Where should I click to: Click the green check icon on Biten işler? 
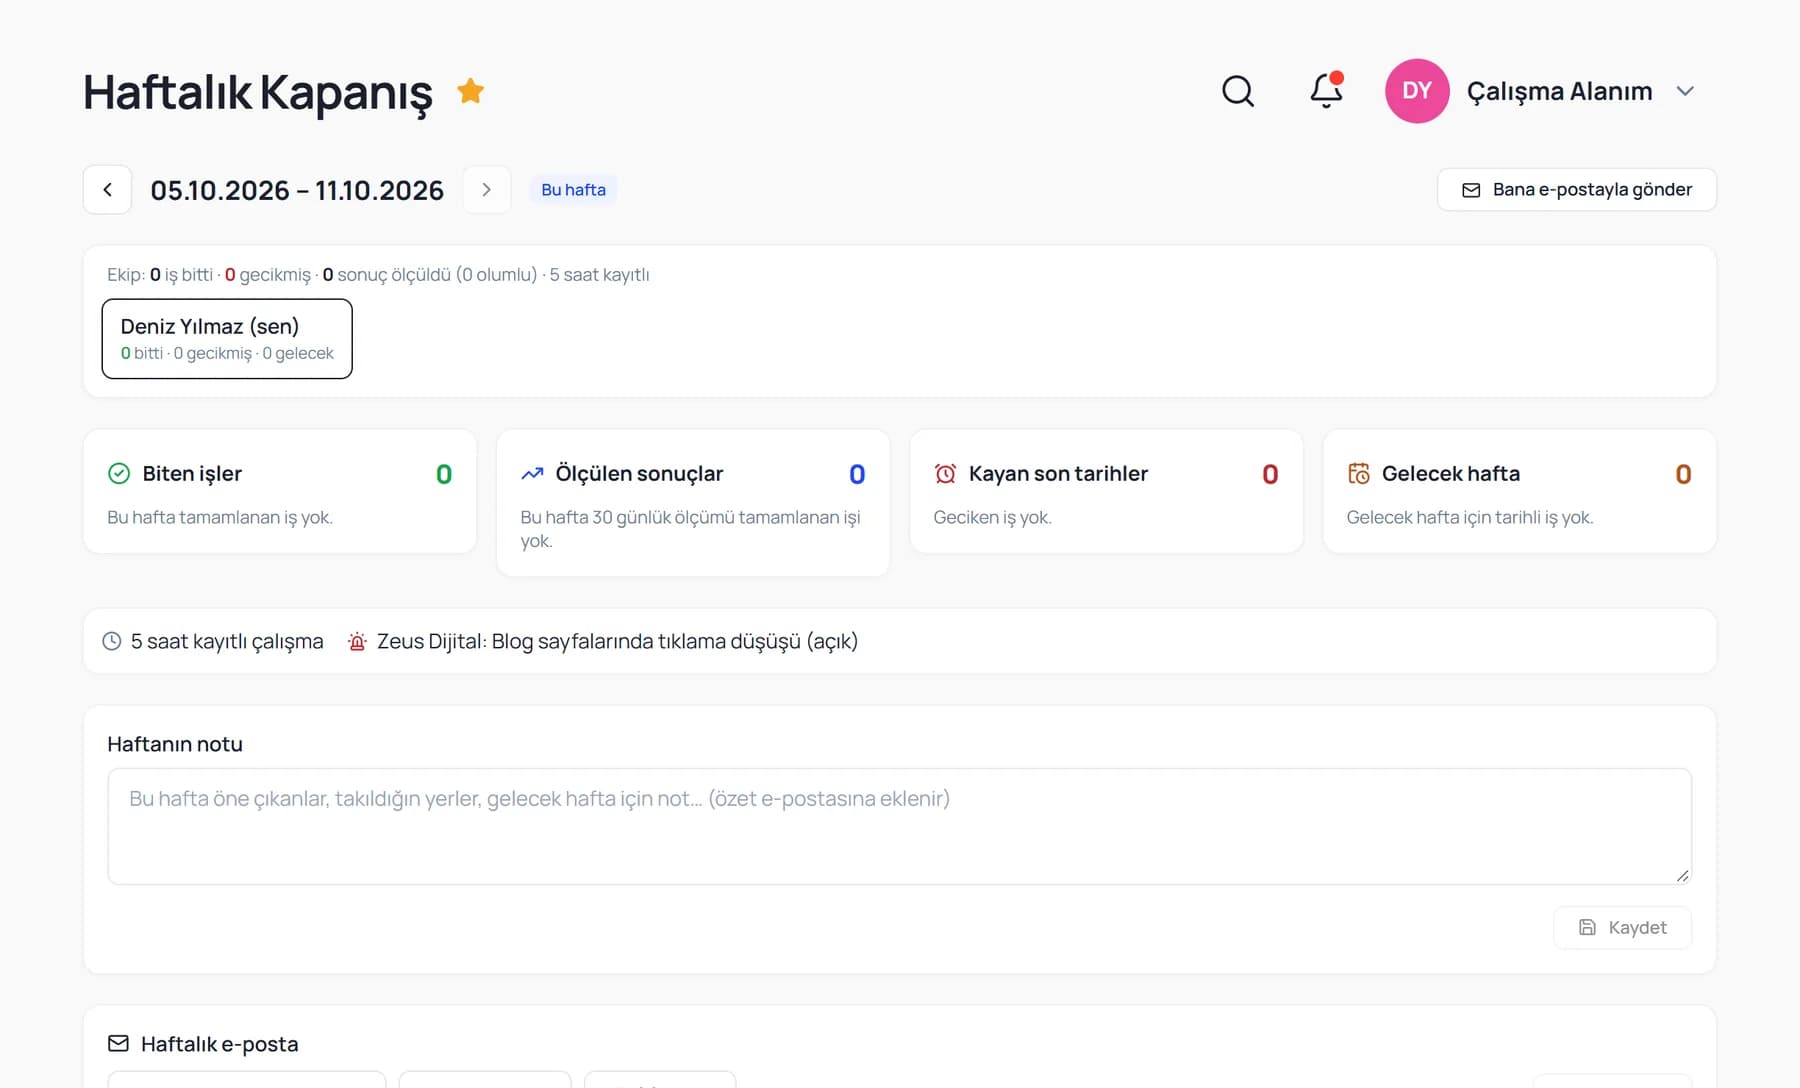click(119, 474)
